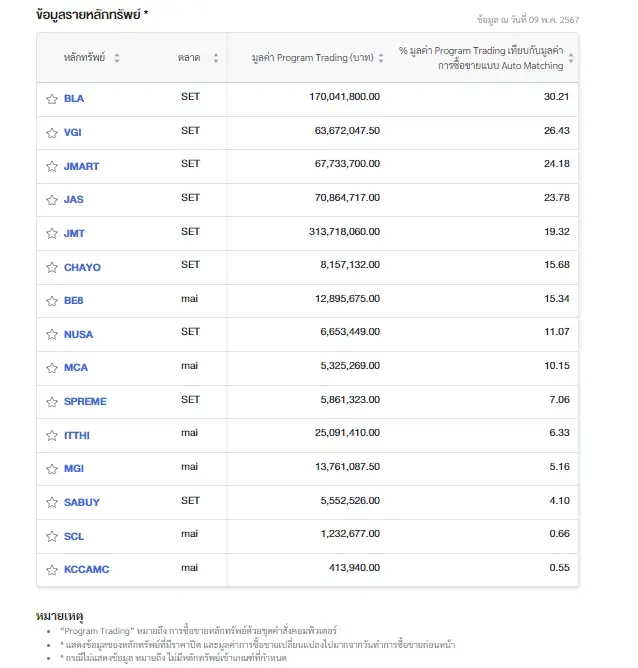The image size is (638, 668).
Task: Toggle the star beside MCA
Action: tap(52, 368)
